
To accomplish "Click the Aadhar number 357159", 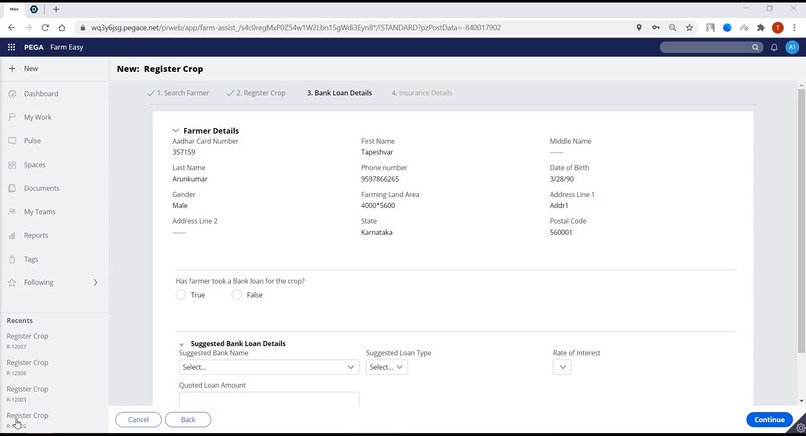I will (x=184, y=152).
